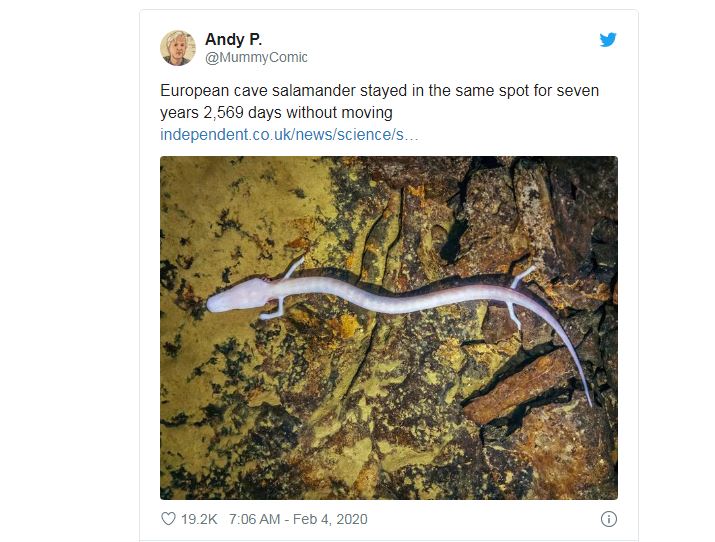The width and height of the screenshot is (715, 542).
Task: Open the Andy P. display name
Action: click(233, 39)
